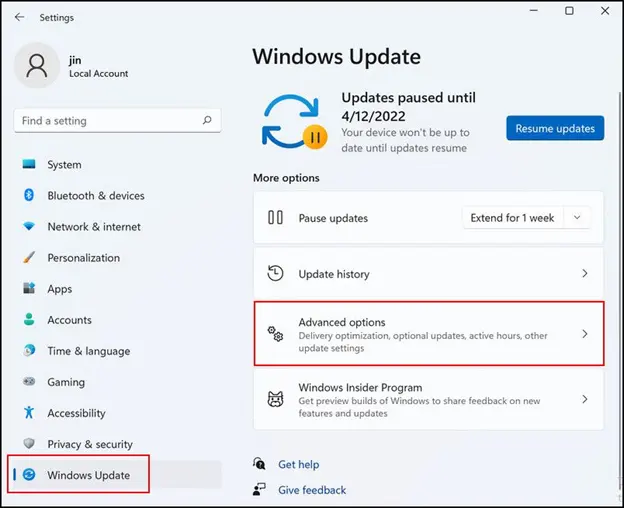Click Resume updates button
624x508 pixels.
tap(555, 128)
